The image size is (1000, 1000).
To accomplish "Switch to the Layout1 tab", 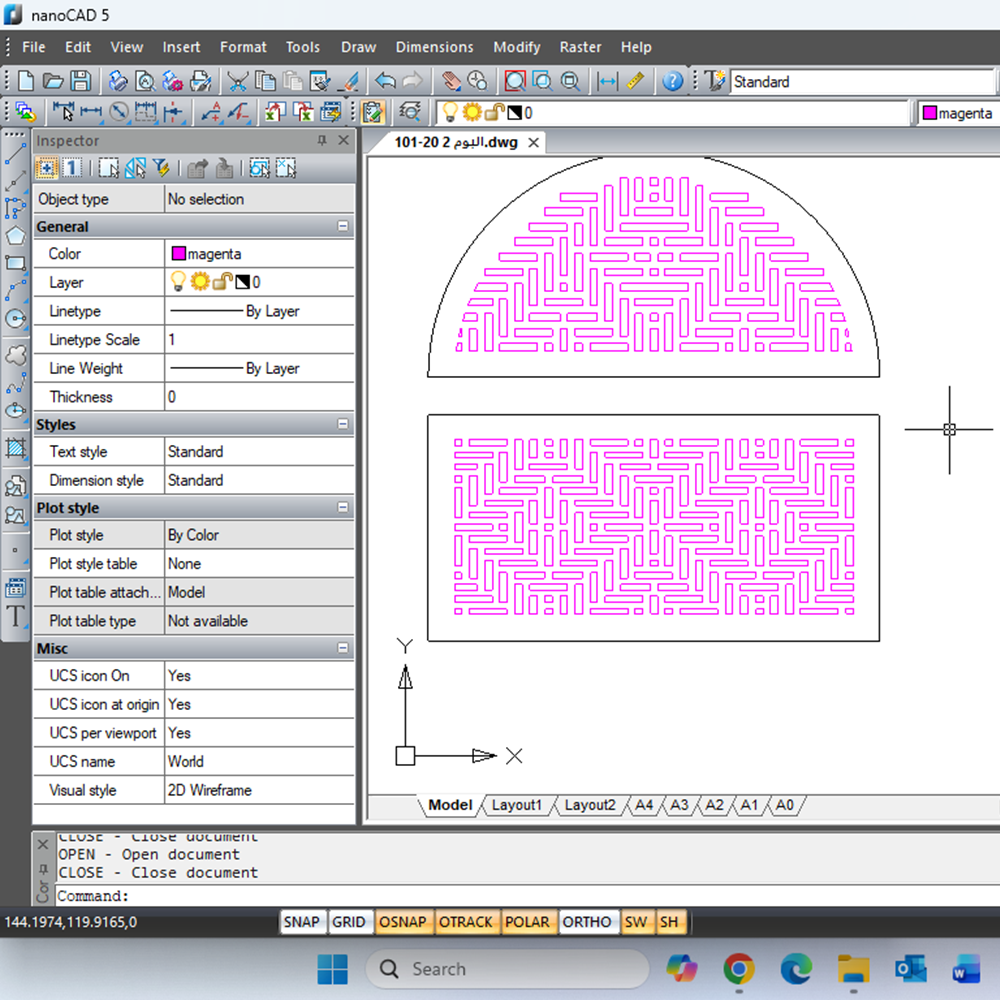I will (x=516, y=805).
